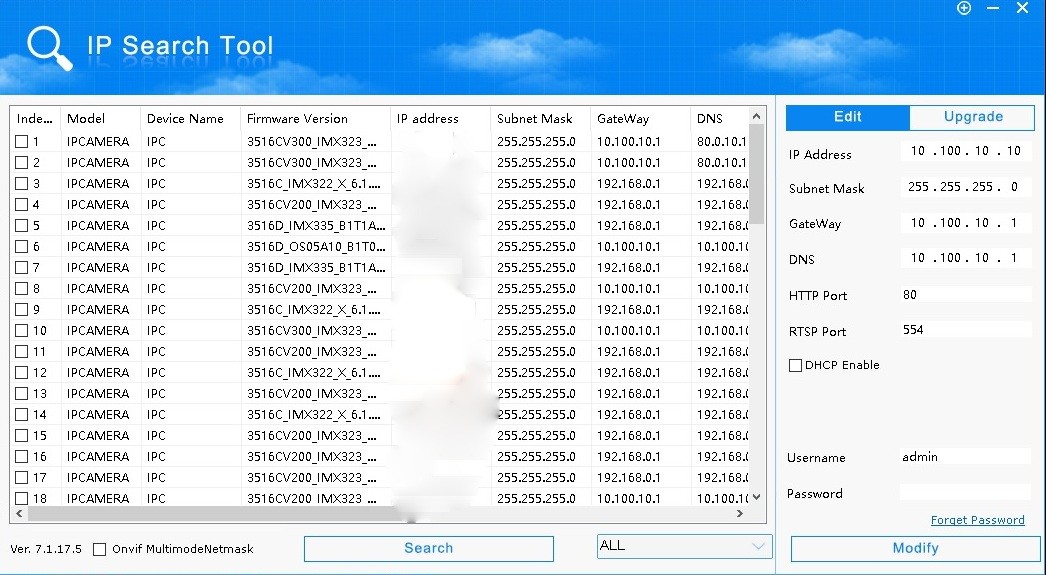Tick the checkbox for device row 18
This screenshot has height=575, width=1046.
(x=21, y=498)
